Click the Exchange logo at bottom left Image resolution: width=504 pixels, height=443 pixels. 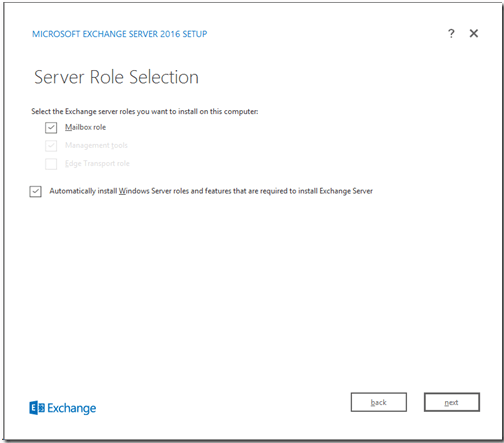pyautogui.click(x=63, y=408)
